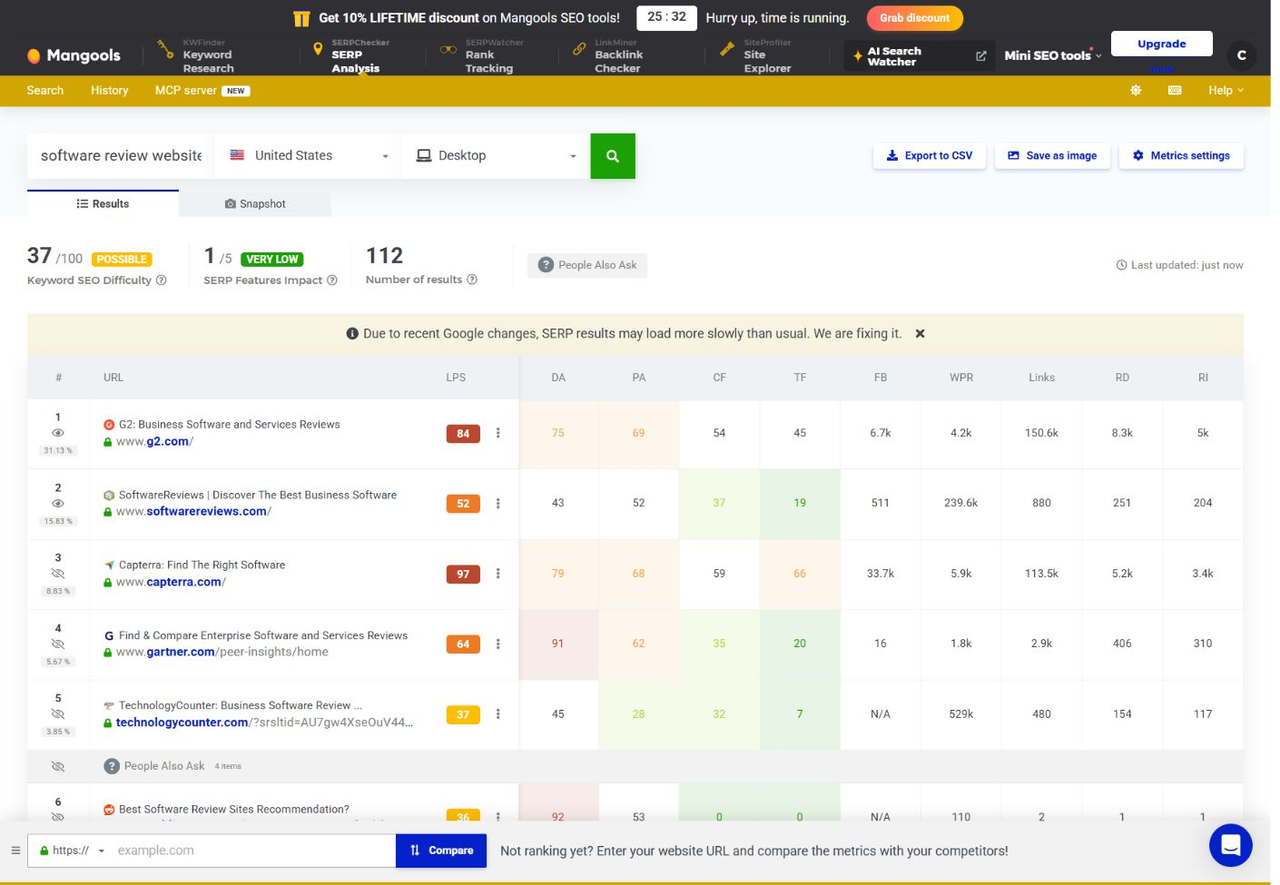Image resolution: width=1280 pixels, height=885 pixels.
Task: Click Export to CSV button
Action: point(929,156)
